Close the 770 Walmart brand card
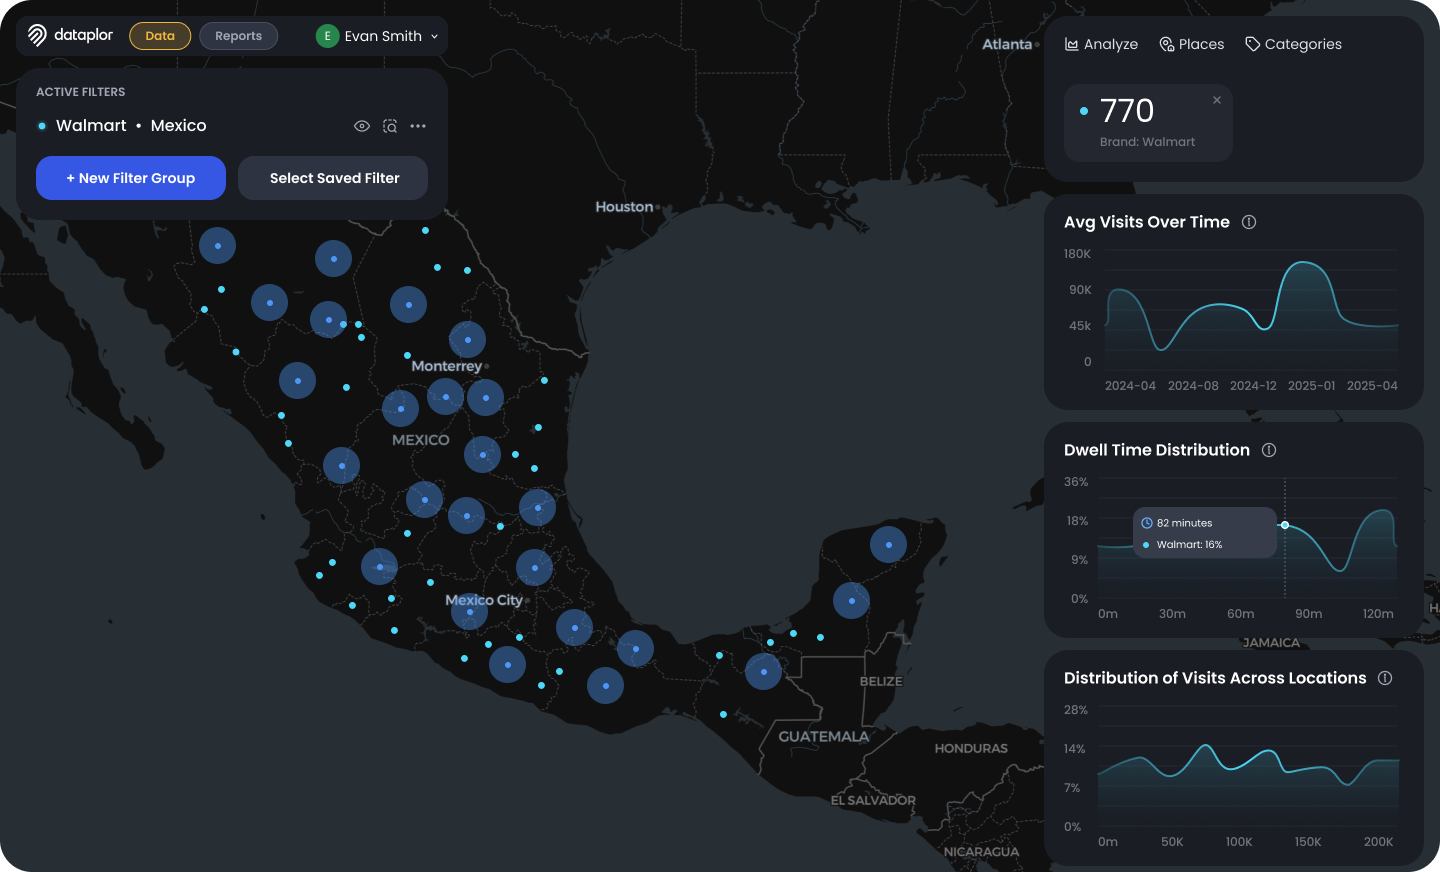 point(1217,100)
